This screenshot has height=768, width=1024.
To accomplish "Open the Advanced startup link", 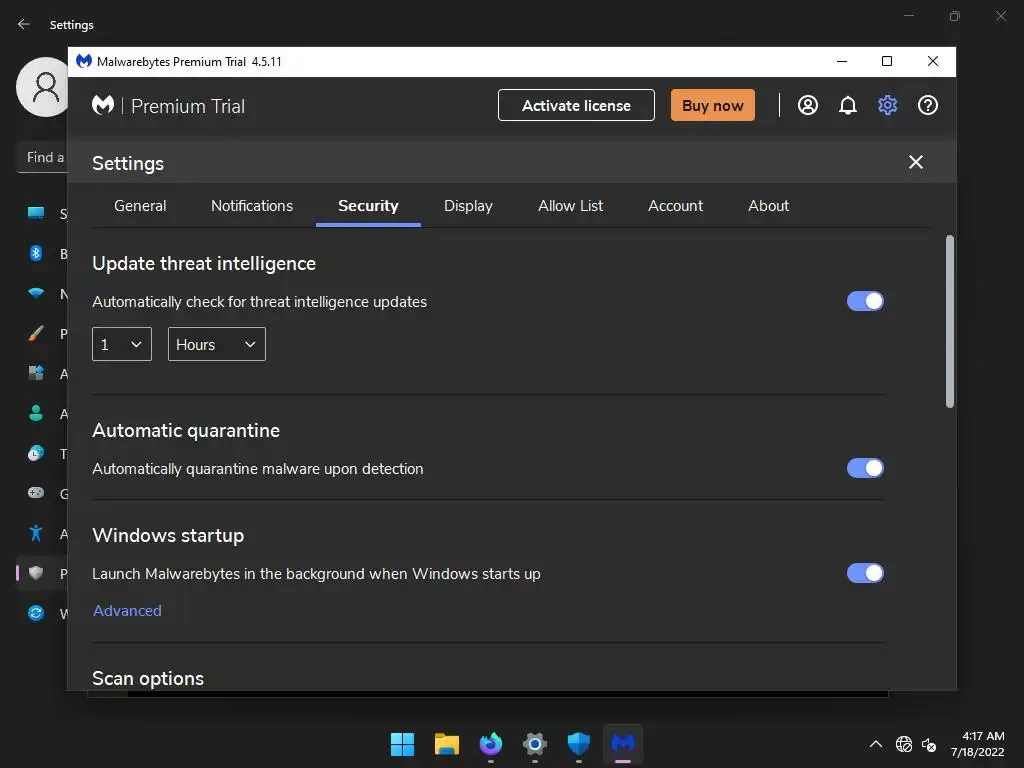I will pyautogui.click(x=127, y=611).
